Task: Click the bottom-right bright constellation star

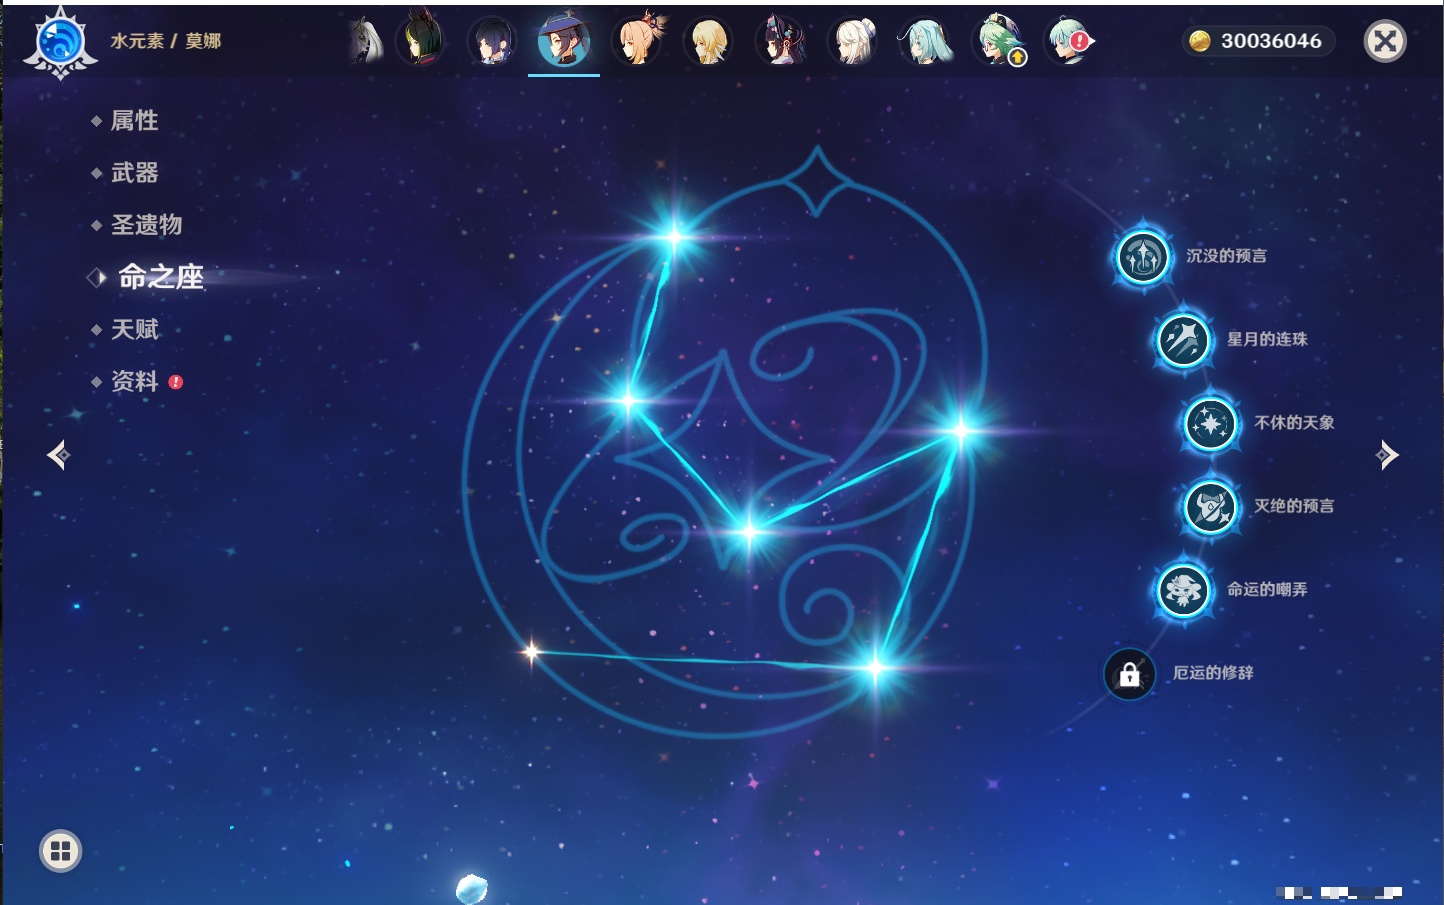Action: tap(875, 667)
